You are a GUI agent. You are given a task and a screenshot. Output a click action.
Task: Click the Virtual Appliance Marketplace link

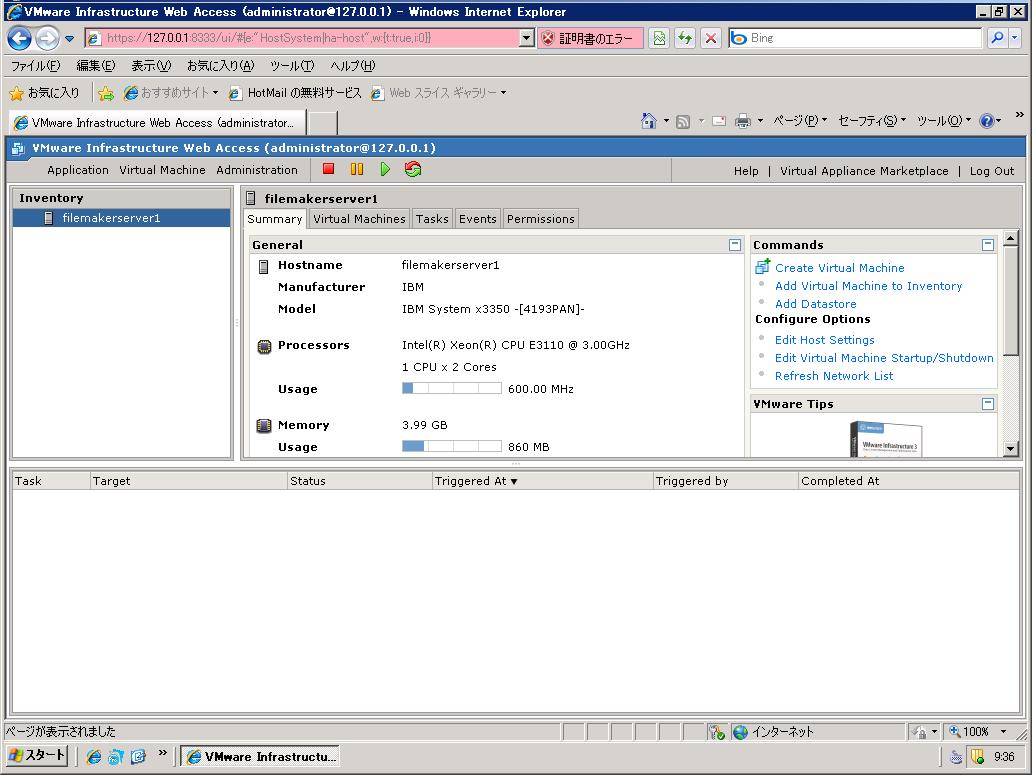coord(864,171)
